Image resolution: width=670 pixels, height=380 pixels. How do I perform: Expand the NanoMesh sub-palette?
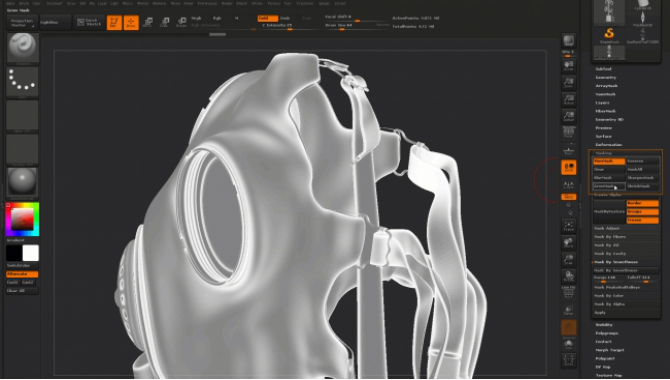pyautogui.click(x=605, y=94)
